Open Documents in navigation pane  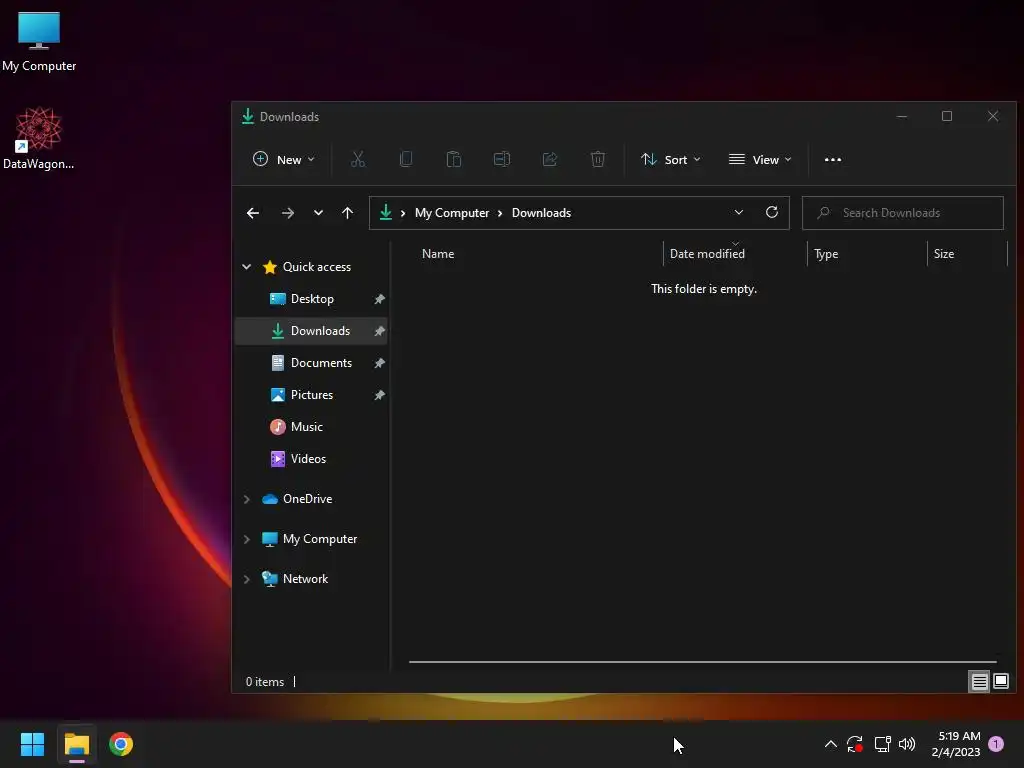(x=312, y=363)
